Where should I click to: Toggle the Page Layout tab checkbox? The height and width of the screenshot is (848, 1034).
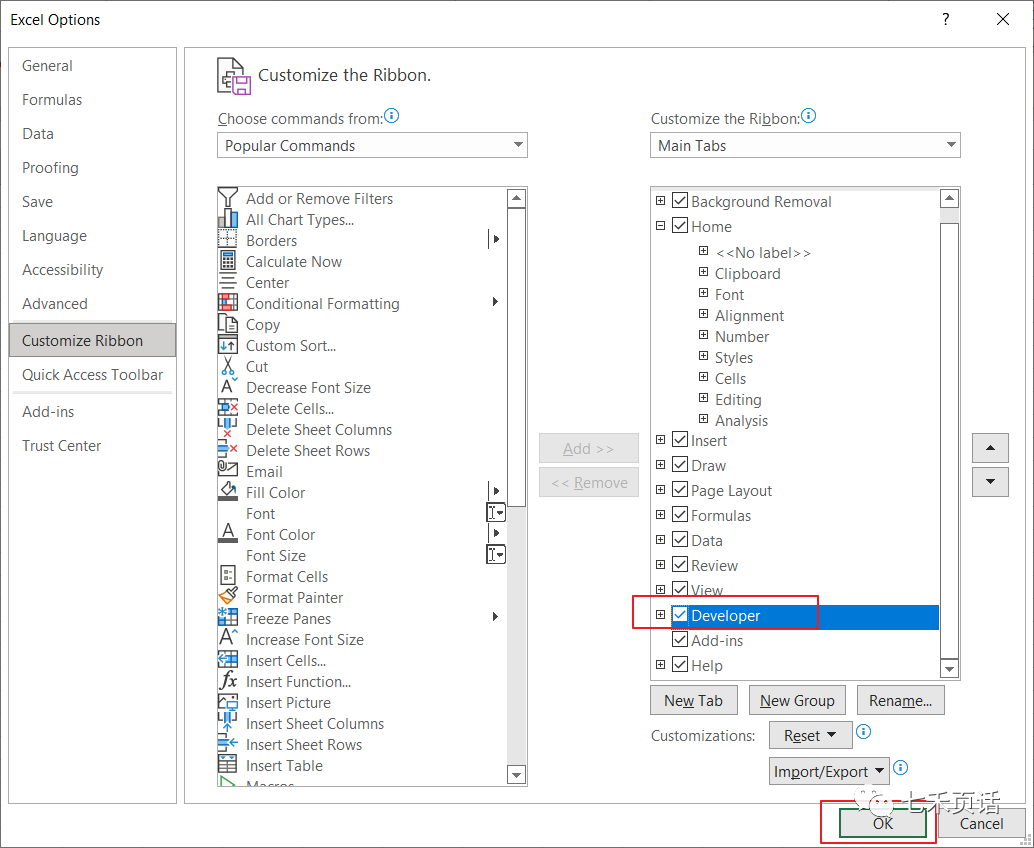coord(680,490)
